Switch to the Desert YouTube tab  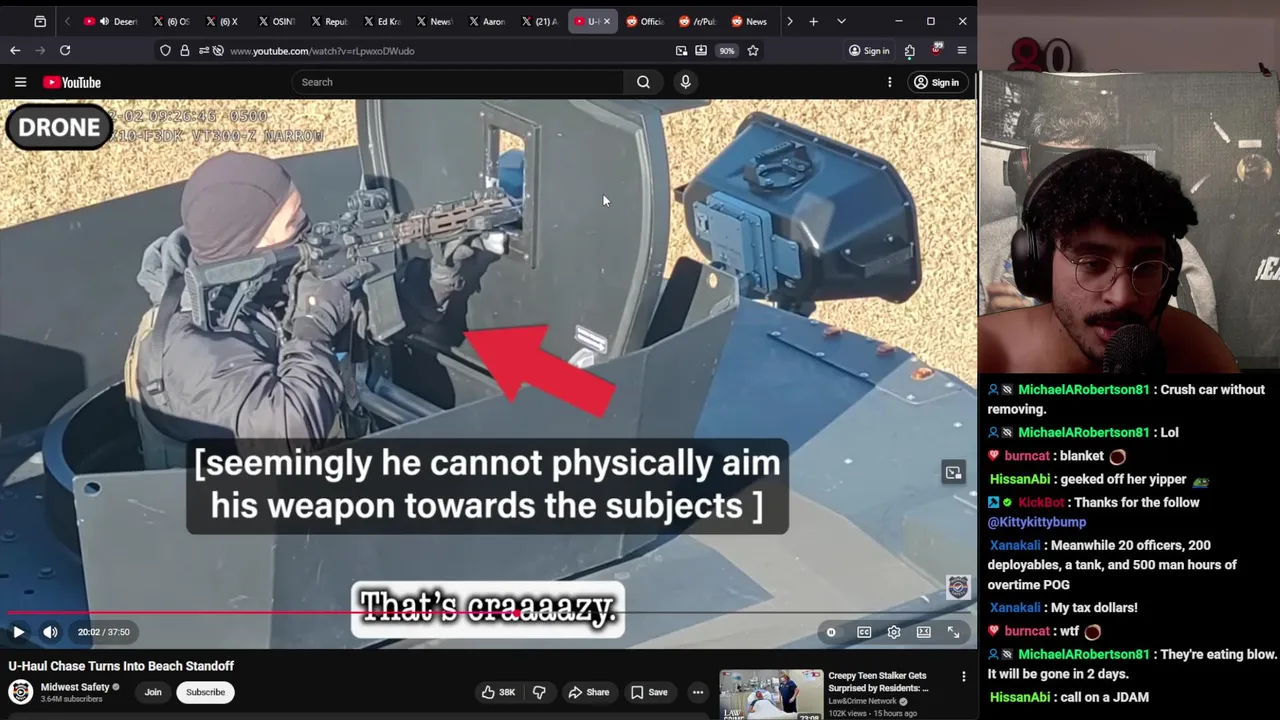click(x=110, y=21)
